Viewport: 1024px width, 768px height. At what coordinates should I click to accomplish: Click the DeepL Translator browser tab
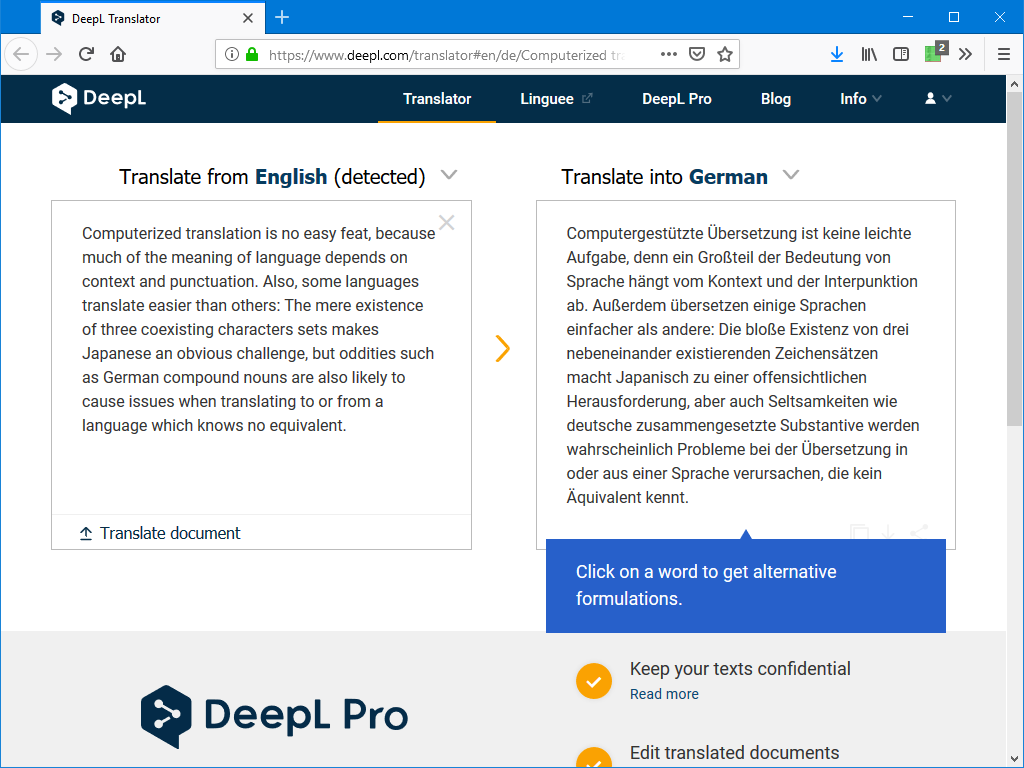tap(153, 18)
